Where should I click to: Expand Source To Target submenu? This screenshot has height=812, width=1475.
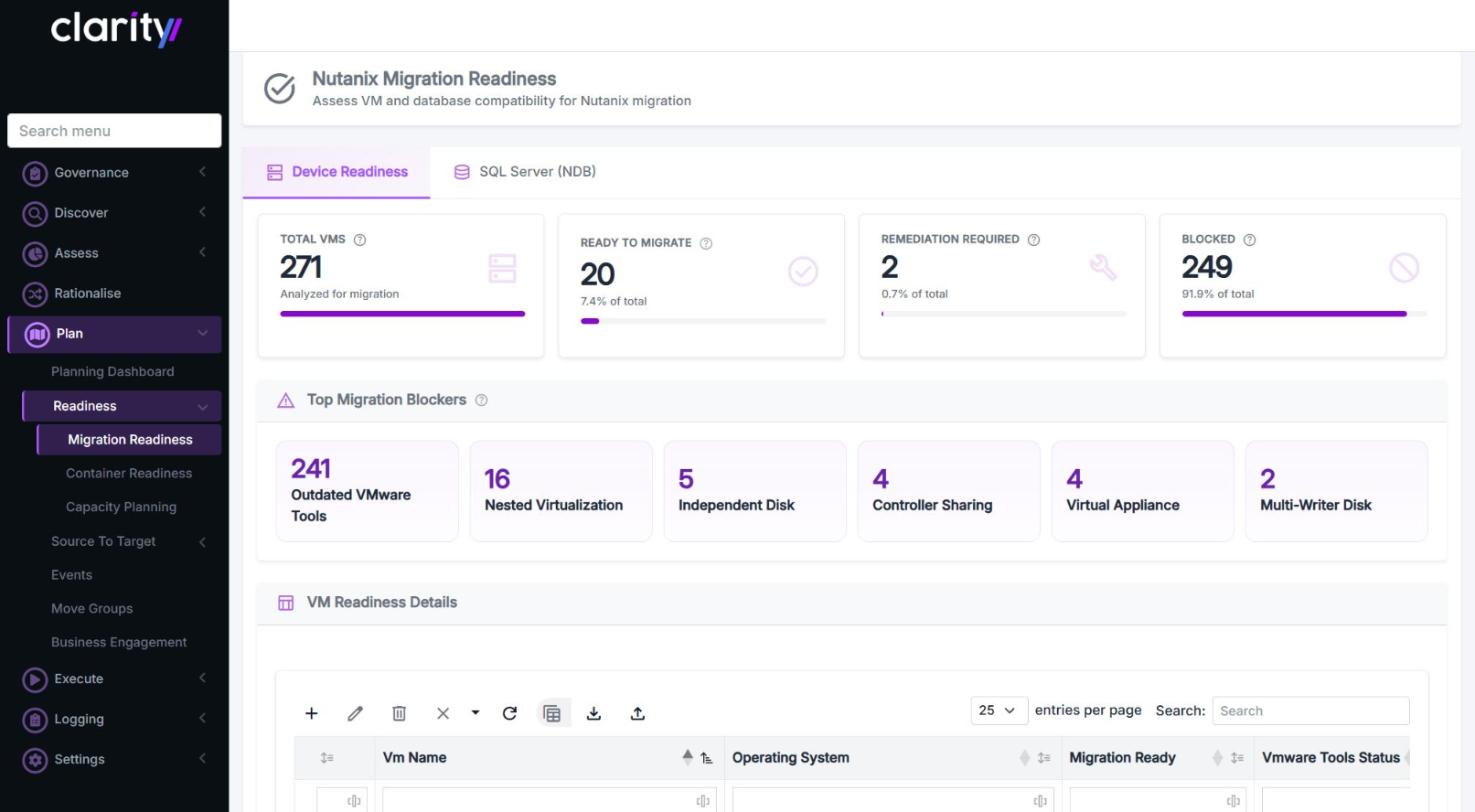coord(128,541)
